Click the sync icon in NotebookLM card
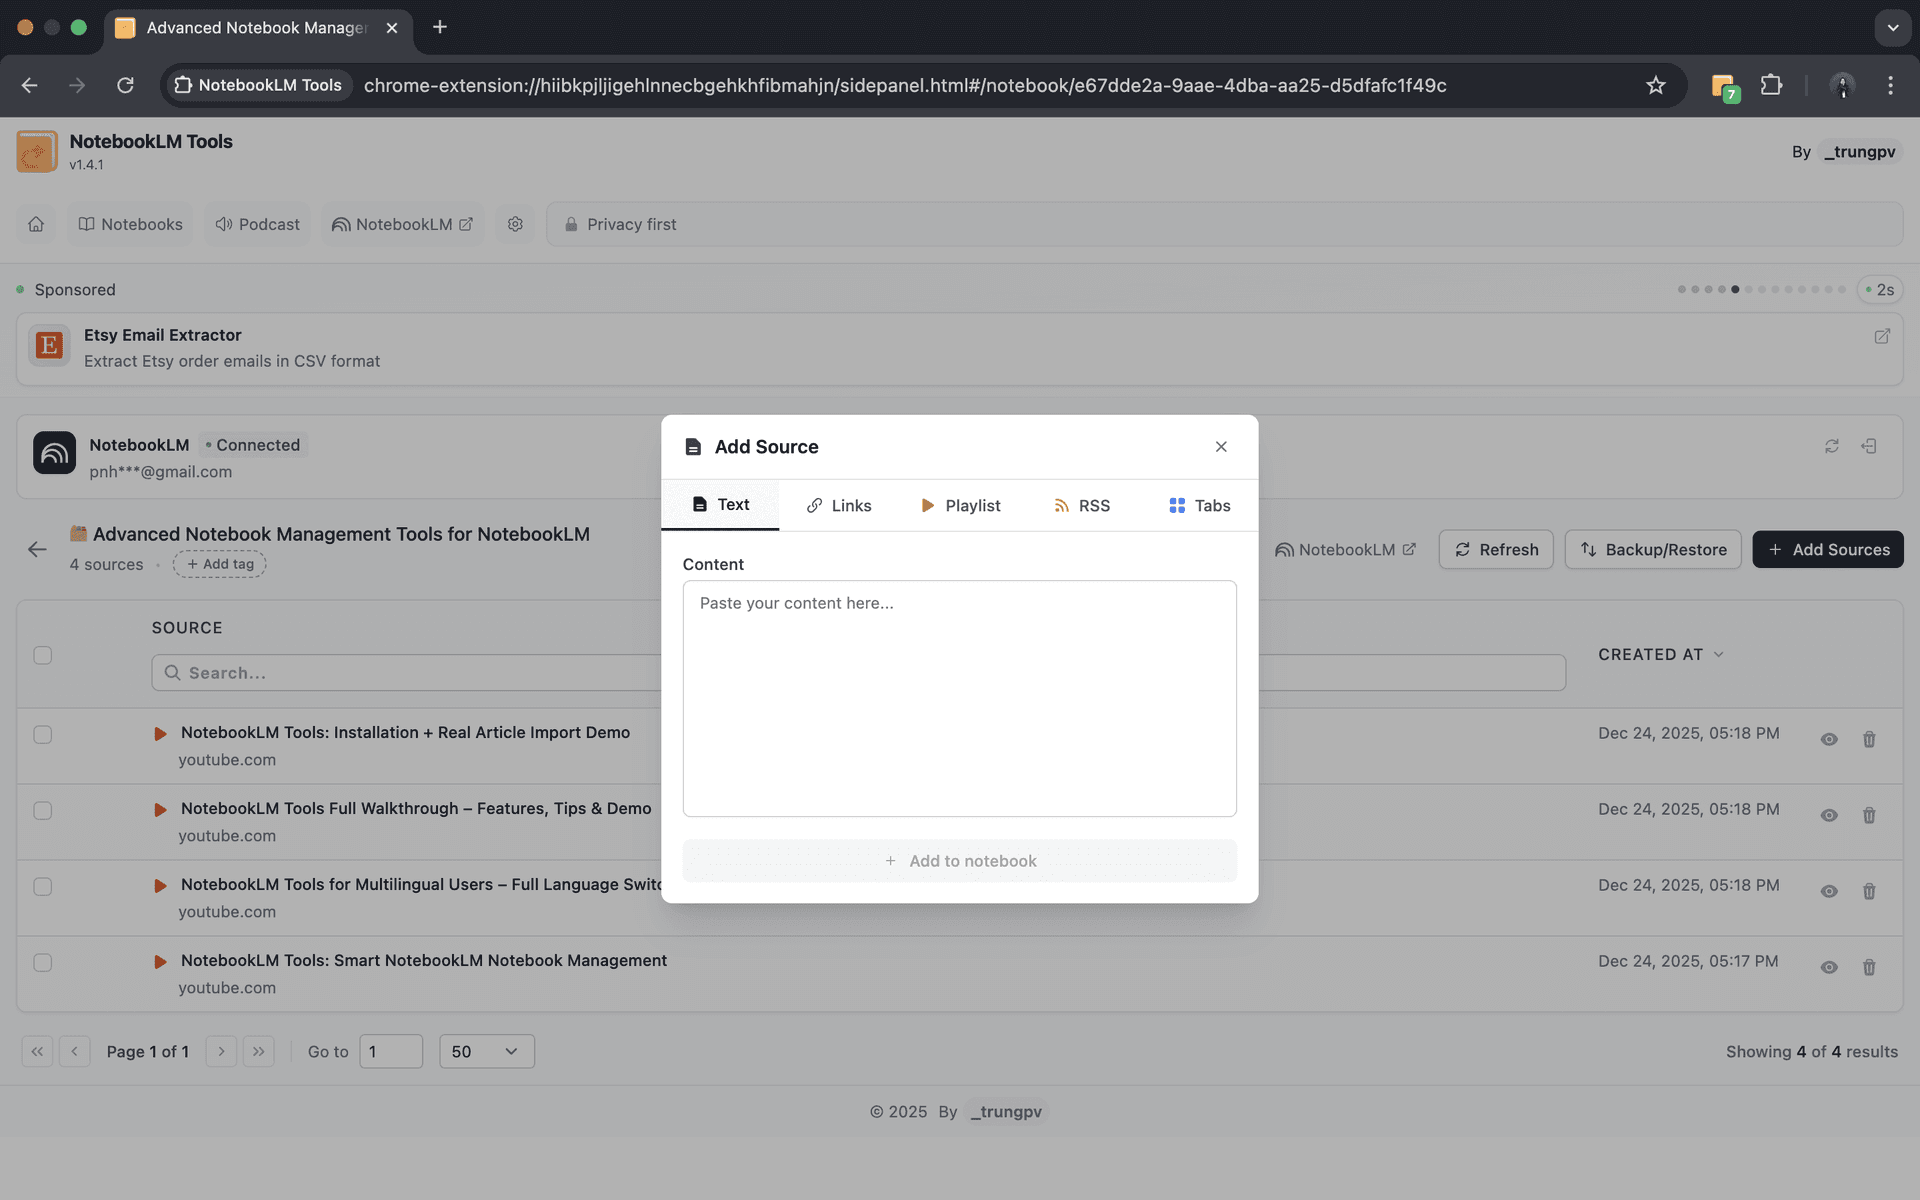This screenshot has height=1200, width=1920. 1831,446
